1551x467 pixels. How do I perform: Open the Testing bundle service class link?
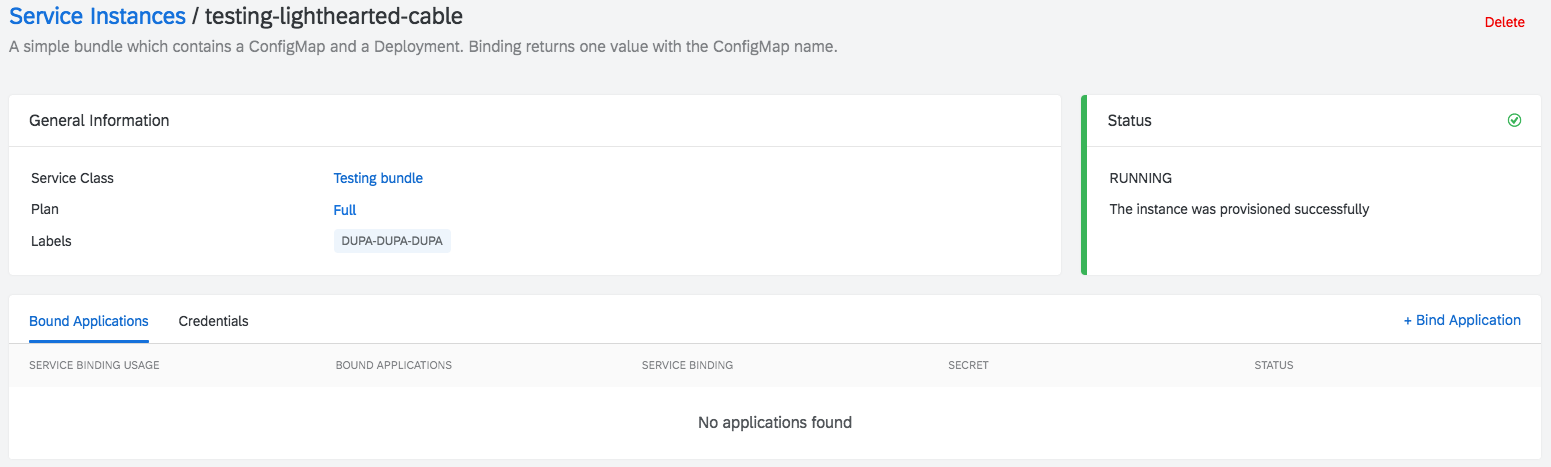378,178
